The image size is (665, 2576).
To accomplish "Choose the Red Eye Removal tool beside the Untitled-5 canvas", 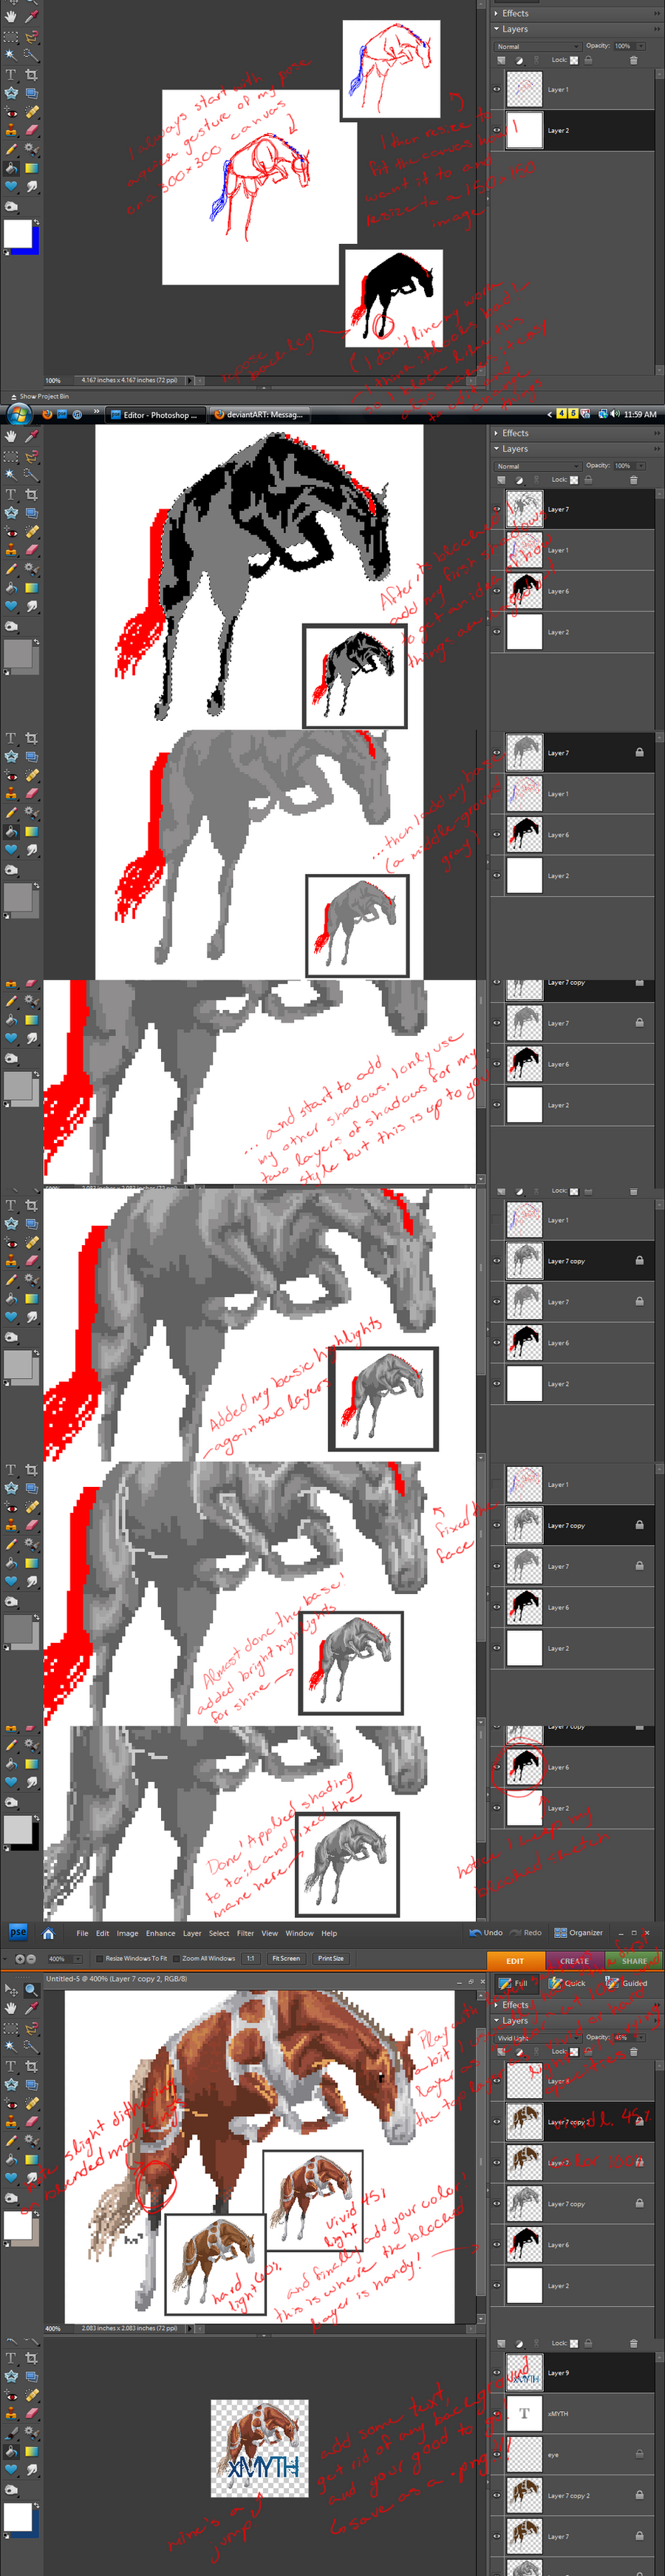I will tap(10, 2103).
